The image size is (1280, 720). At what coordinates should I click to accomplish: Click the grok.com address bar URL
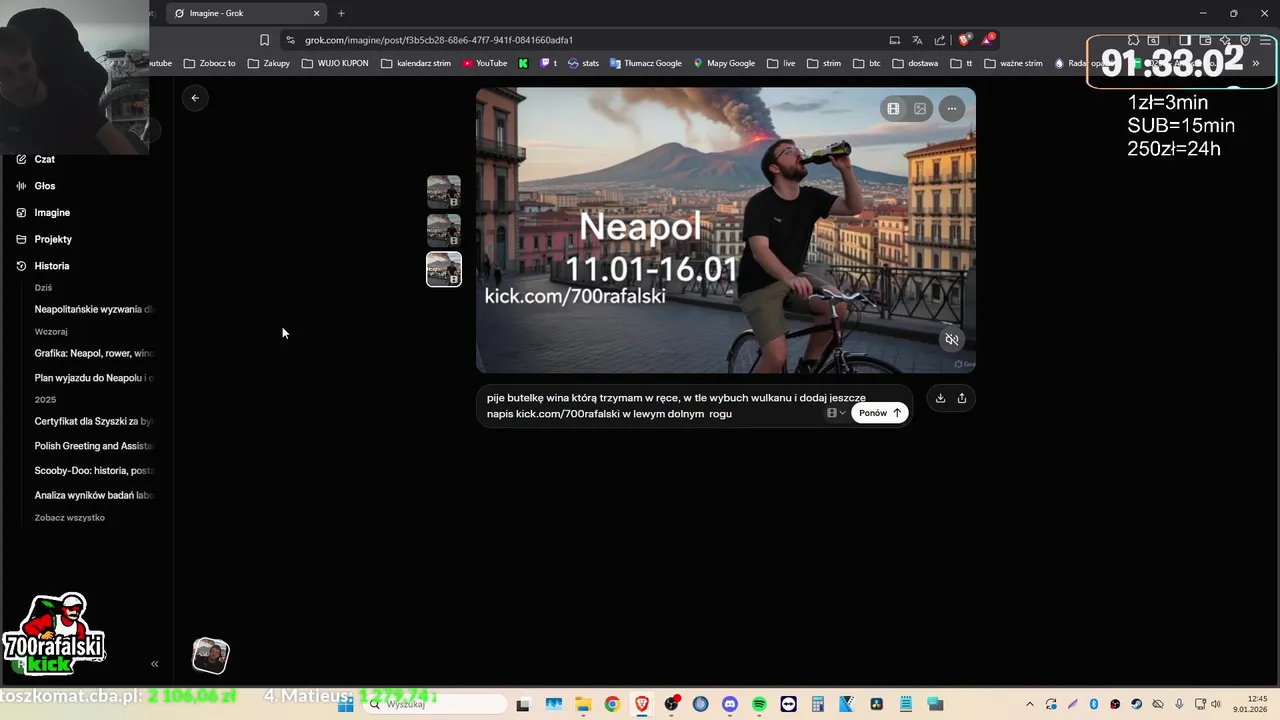pyautogui.click(x=439, y=40)
